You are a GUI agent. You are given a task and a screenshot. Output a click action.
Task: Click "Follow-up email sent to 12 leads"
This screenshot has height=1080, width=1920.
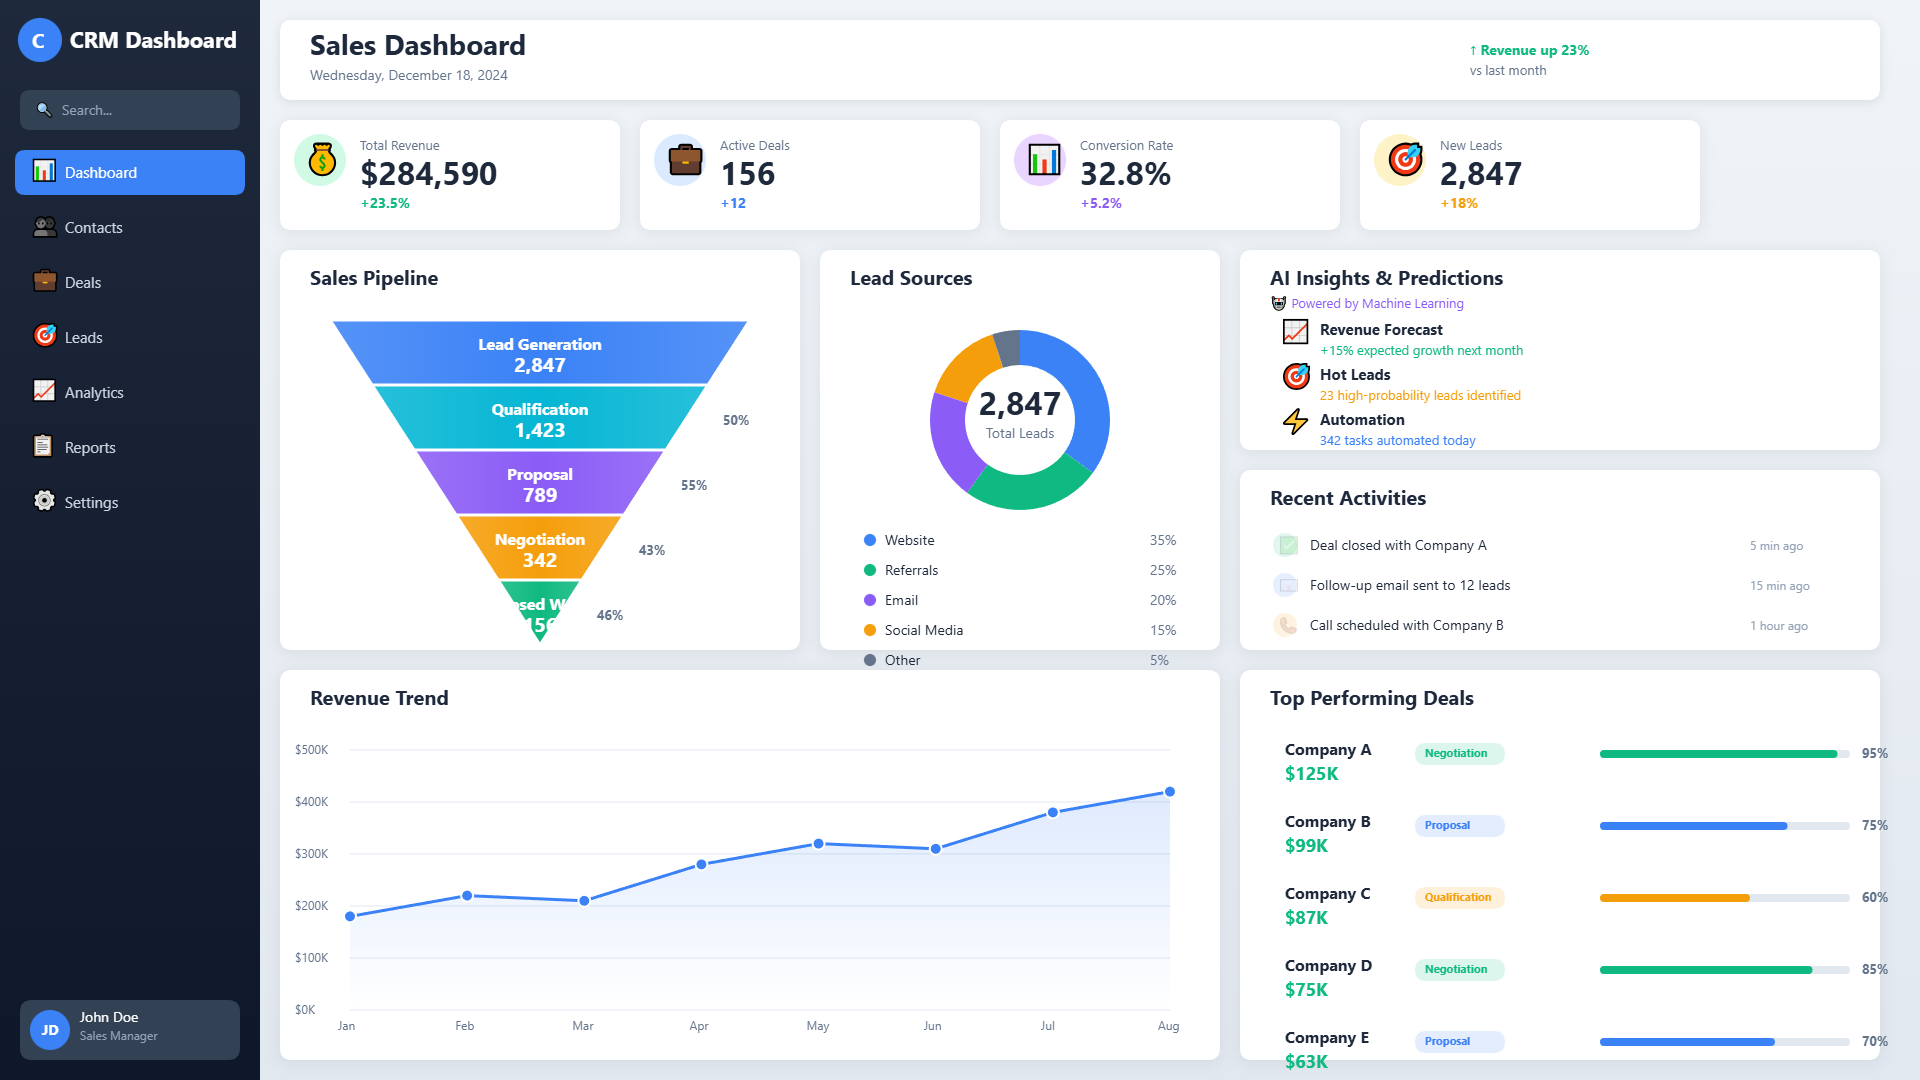tap(1410, 585)
